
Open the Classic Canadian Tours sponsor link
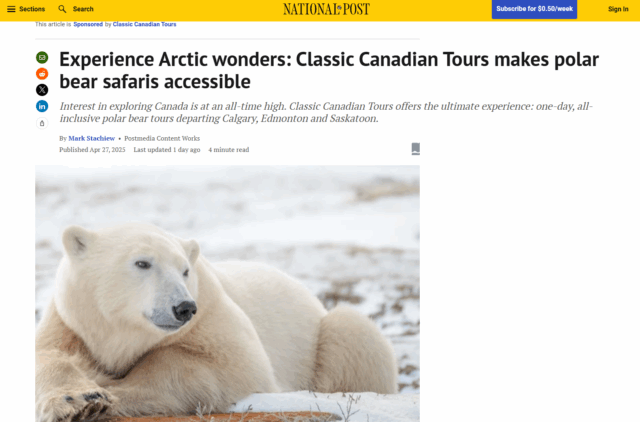144,24
